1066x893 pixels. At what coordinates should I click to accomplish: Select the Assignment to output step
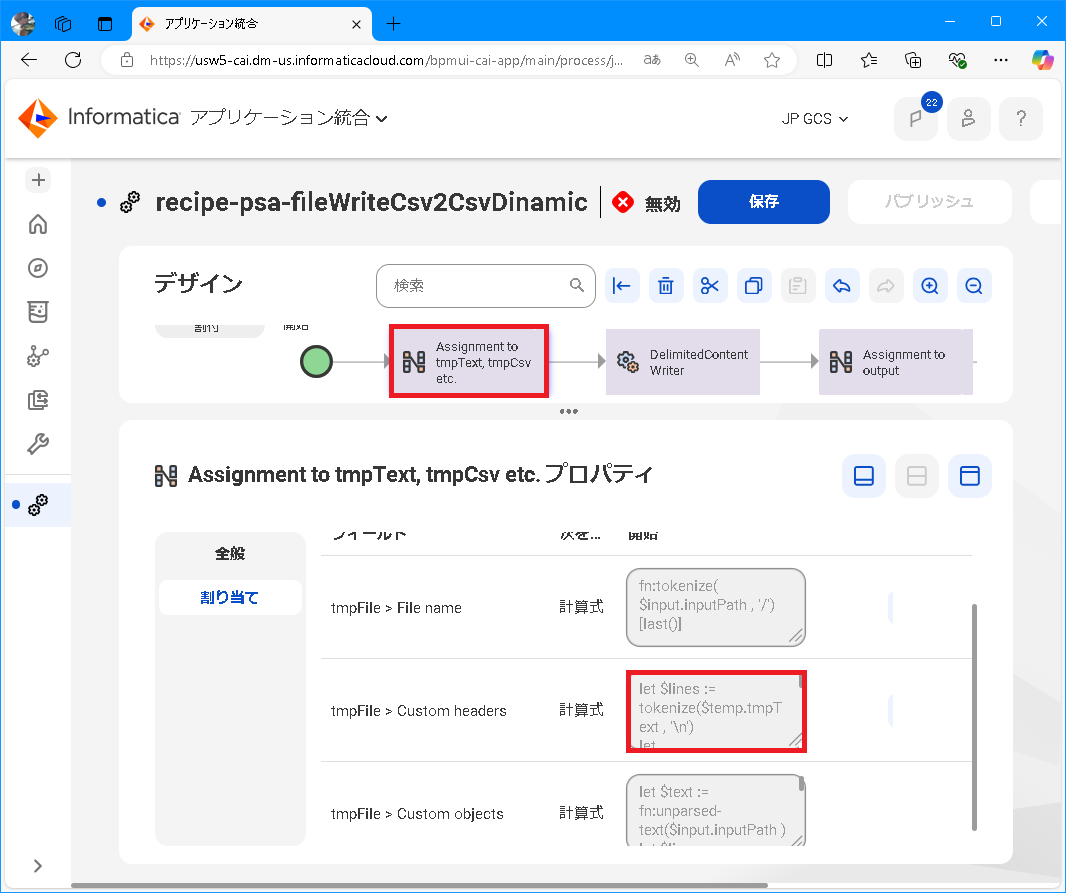coord(895,362)
